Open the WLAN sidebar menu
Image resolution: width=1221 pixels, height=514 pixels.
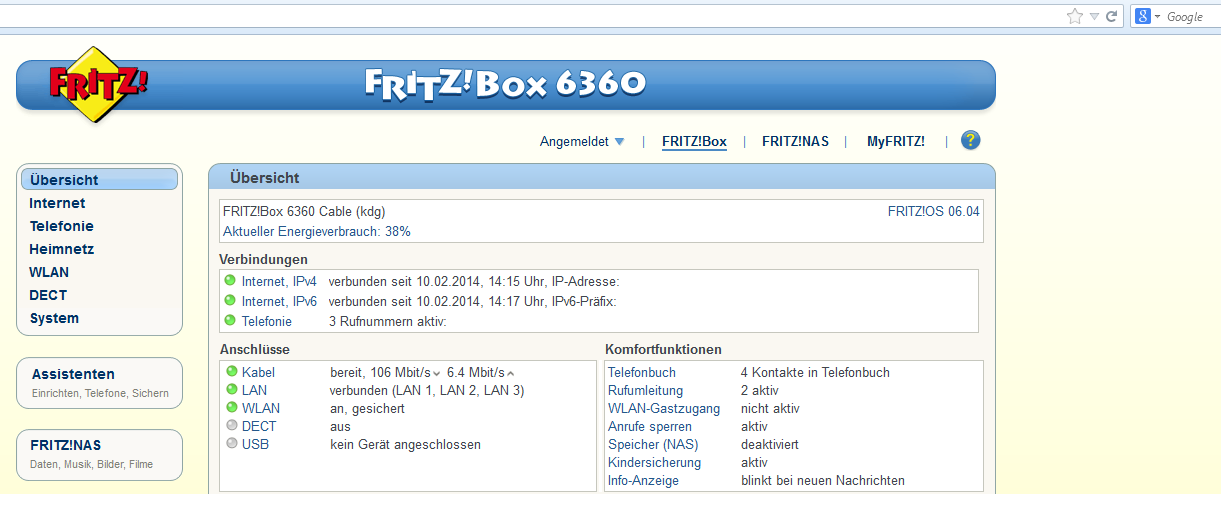[x=49, y=272]
